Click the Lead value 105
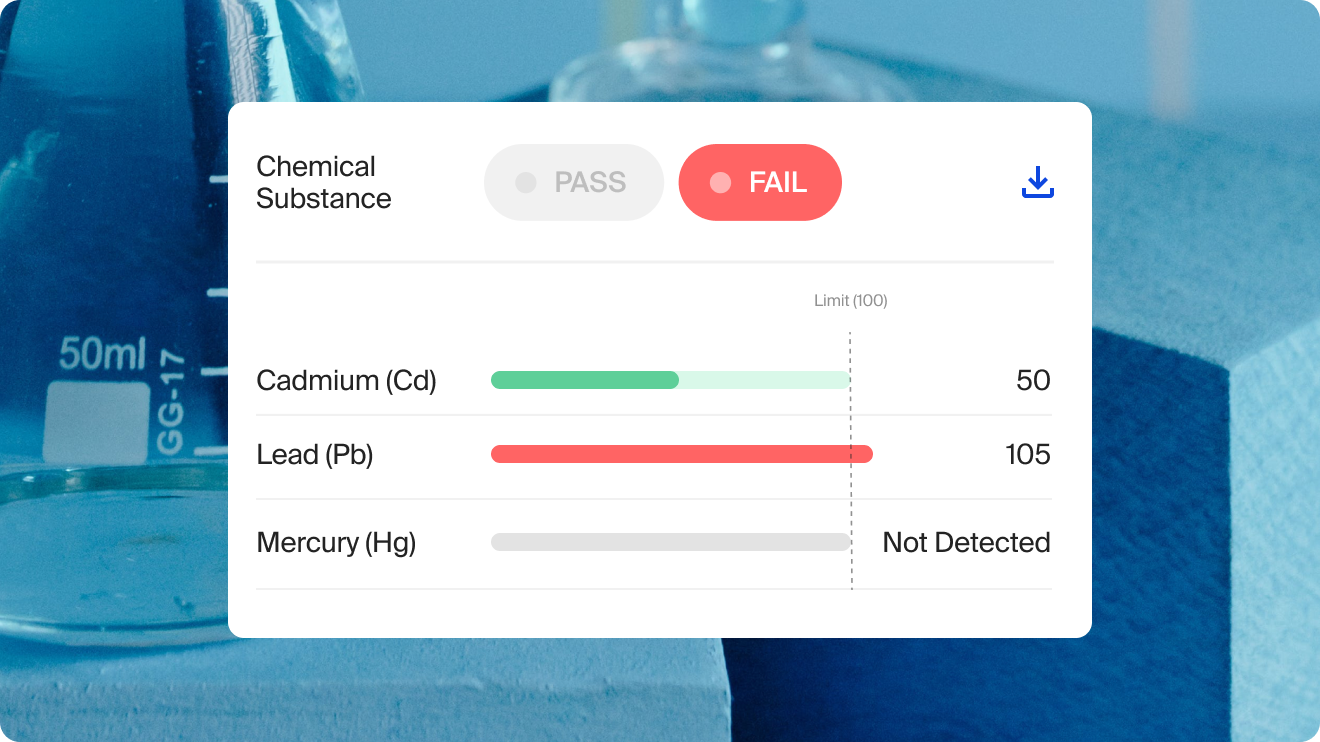 1027,455
